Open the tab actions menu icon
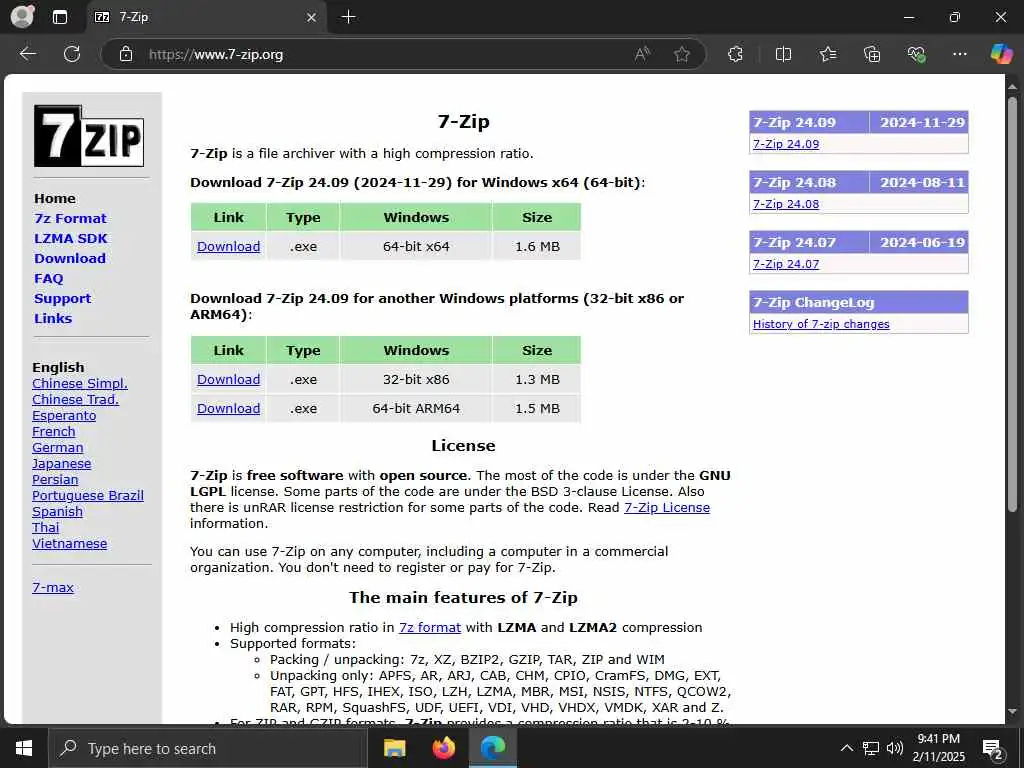Screen dimensions: 1024x768 pyautogui.click(x=59, y=17)
